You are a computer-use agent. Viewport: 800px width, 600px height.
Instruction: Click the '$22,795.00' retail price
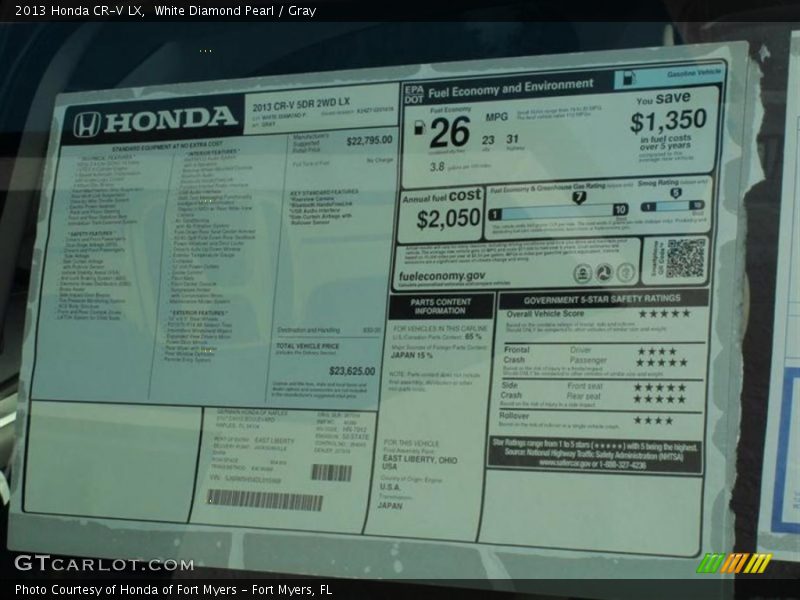[369, 140]
